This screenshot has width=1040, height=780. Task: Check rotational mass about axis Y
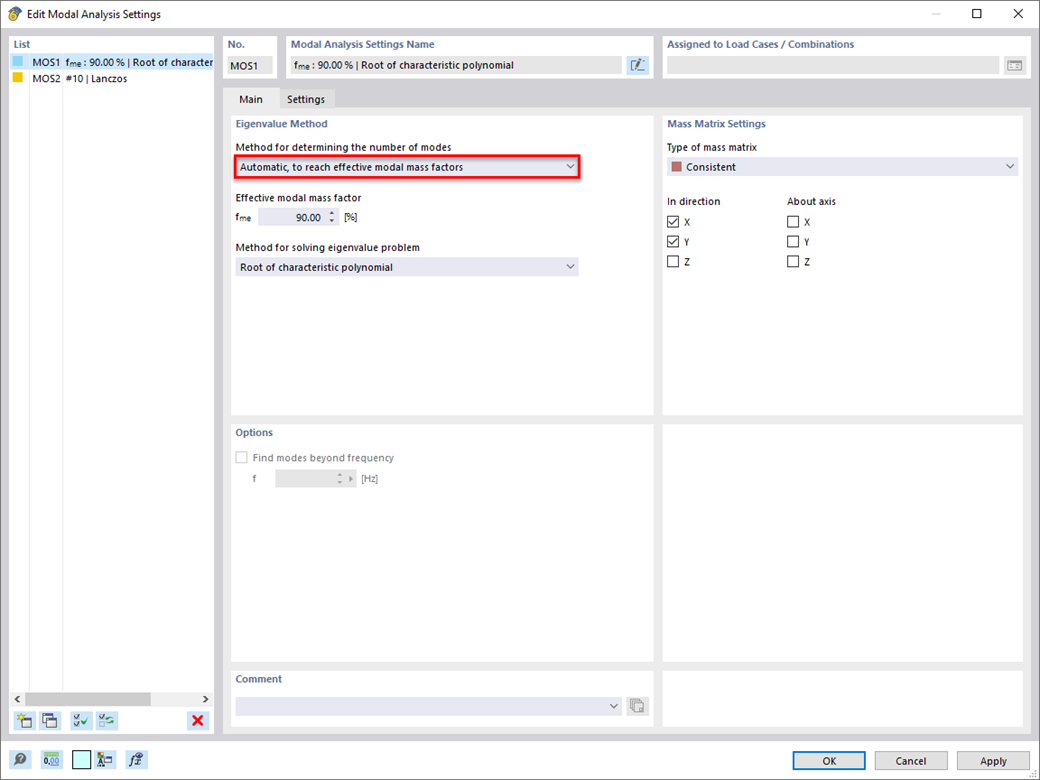point(791,241)
